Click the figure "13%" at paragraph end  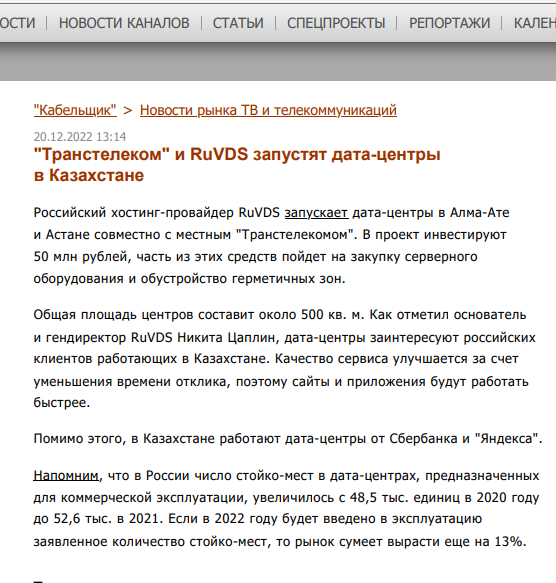point(508,542)
